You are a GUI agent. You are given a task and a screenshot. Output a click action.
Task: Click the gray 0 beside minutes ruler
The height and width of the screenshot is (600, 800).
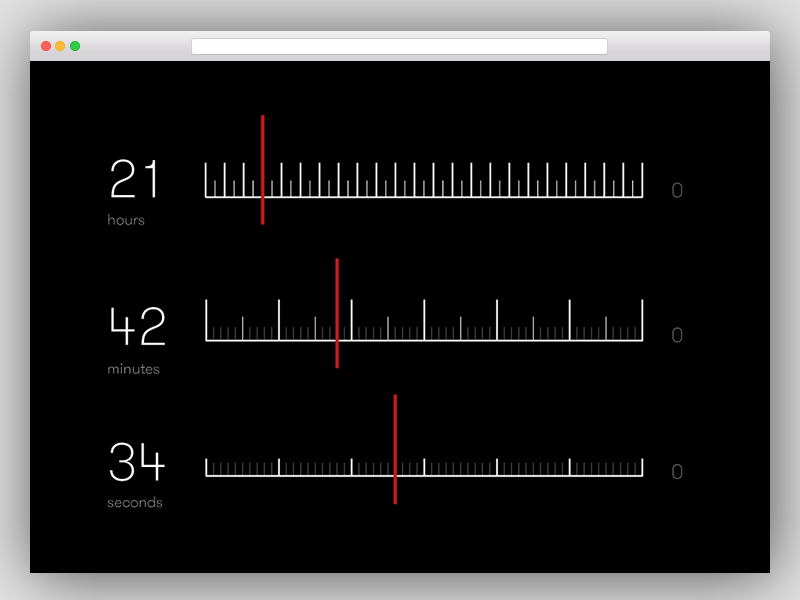coord(677,335)
